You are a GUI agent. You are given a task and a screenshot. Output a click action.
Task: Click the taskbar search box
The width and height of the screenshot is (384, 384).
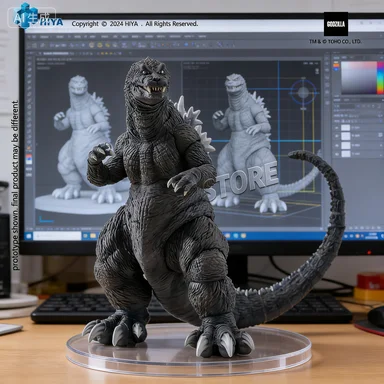tap(57, 236)
